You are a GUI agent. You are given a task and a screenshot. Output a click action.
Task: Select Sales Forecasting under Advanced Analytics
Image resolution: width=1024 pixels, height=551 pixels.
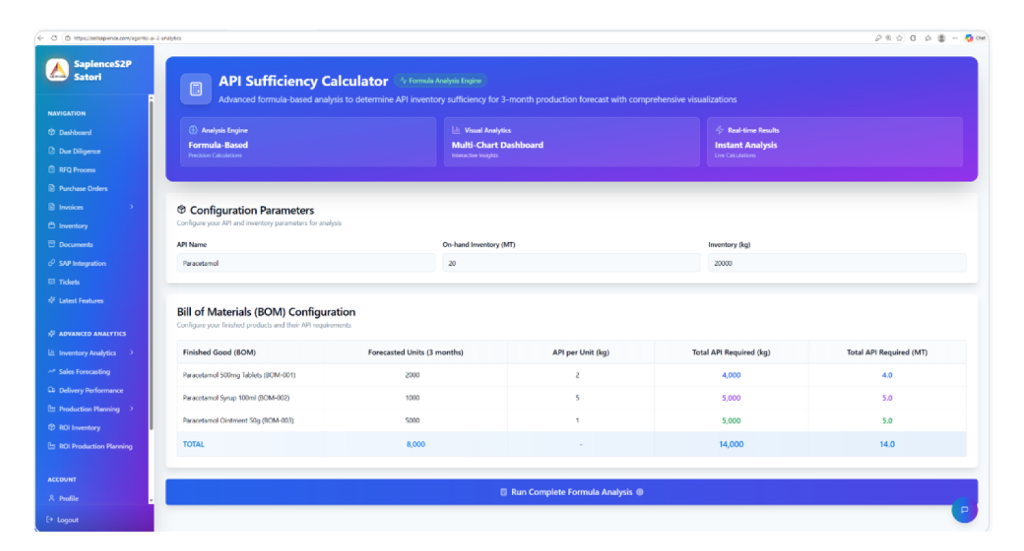[84, 371]
